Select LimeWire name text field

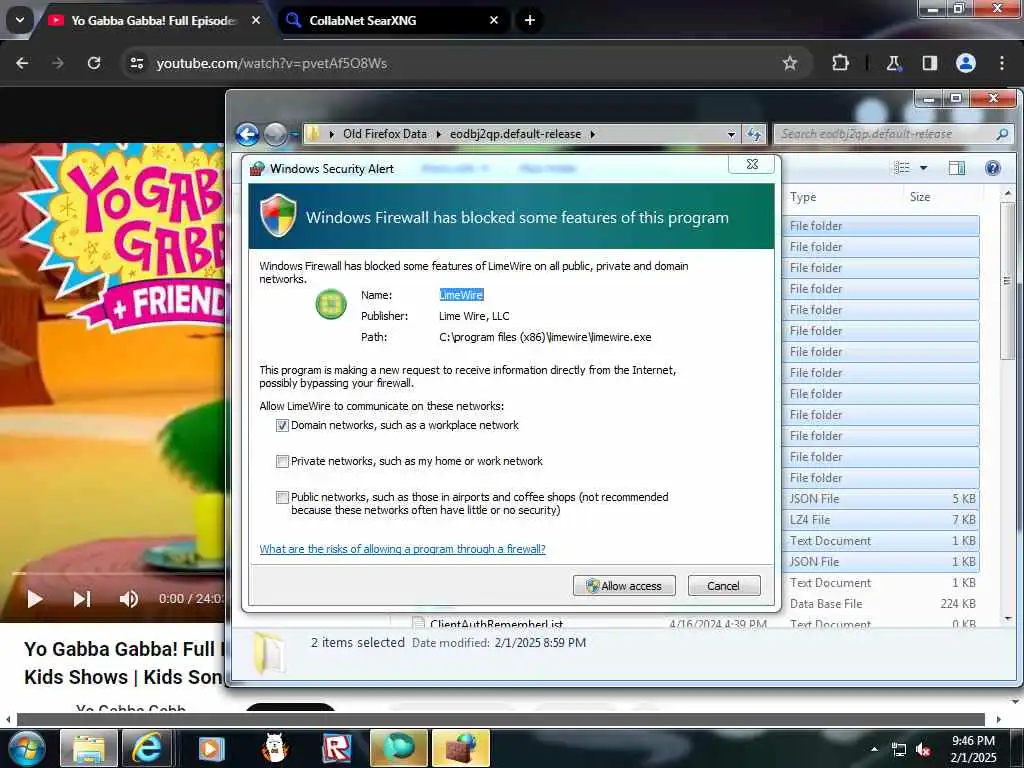tap(461, 295)
